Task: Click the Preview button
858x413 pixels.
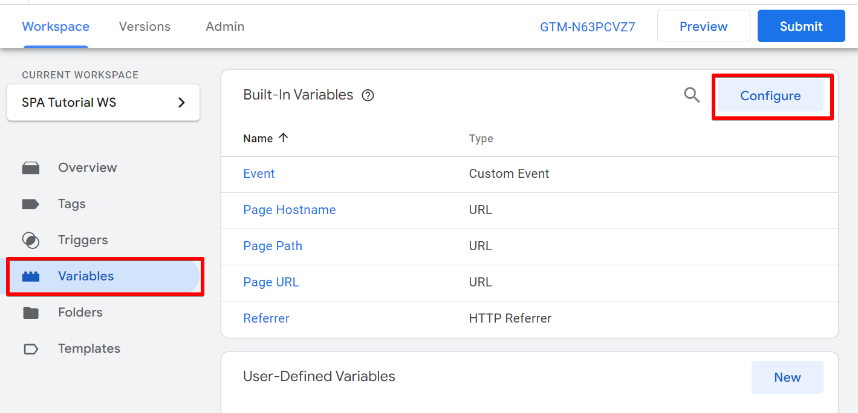Action: point(704,26)
